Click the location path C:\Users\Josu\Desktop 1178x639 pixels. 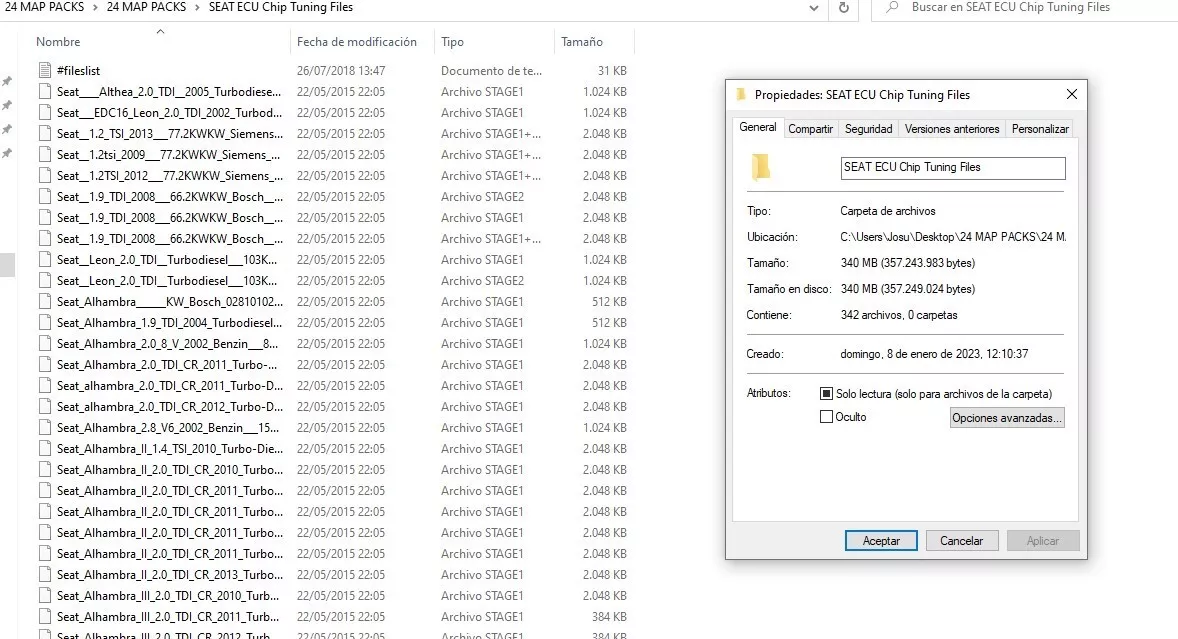coord(953,237)
